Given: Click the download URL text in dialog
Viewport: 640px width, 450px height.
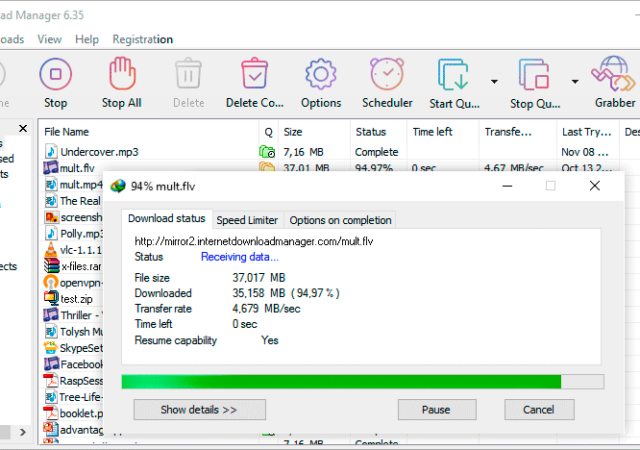Looking at the screenshot, I should click(x=253, y=241).
